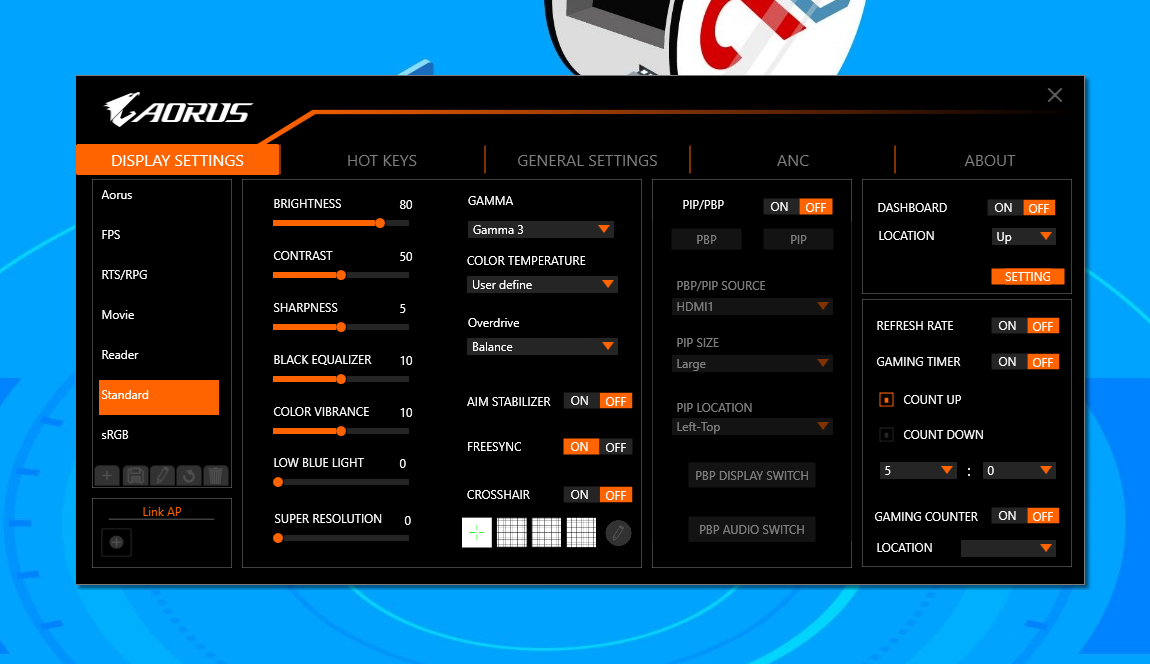Open the General Settings tab
Screen dimensions: 1150x664
[x=587, y=161]
